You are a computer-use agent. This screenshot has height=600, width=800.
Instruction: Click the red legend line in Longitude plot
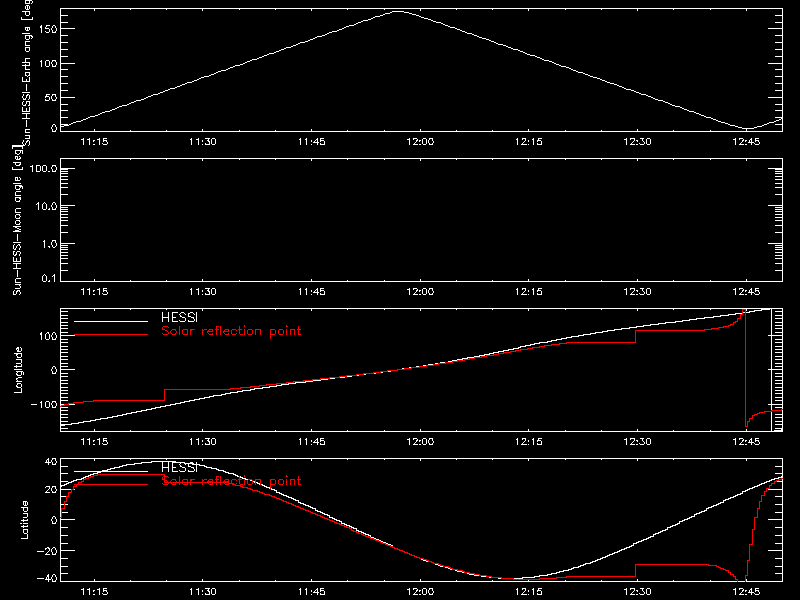[111, 335]
